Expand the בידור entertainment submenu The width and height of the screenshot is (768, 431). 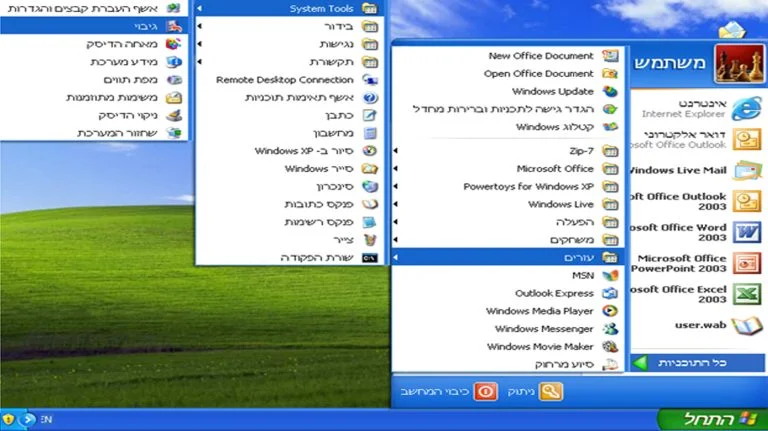pyautogui.click(x=289, y=26)
